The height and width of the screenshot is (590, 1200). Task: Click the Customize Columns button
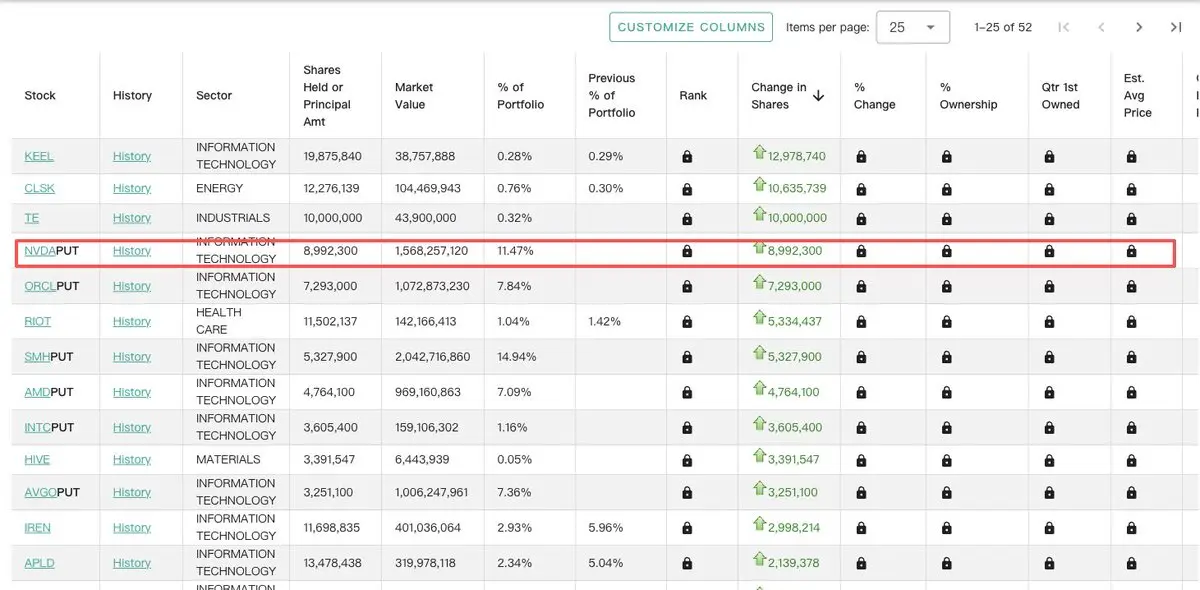pos(691,27)
